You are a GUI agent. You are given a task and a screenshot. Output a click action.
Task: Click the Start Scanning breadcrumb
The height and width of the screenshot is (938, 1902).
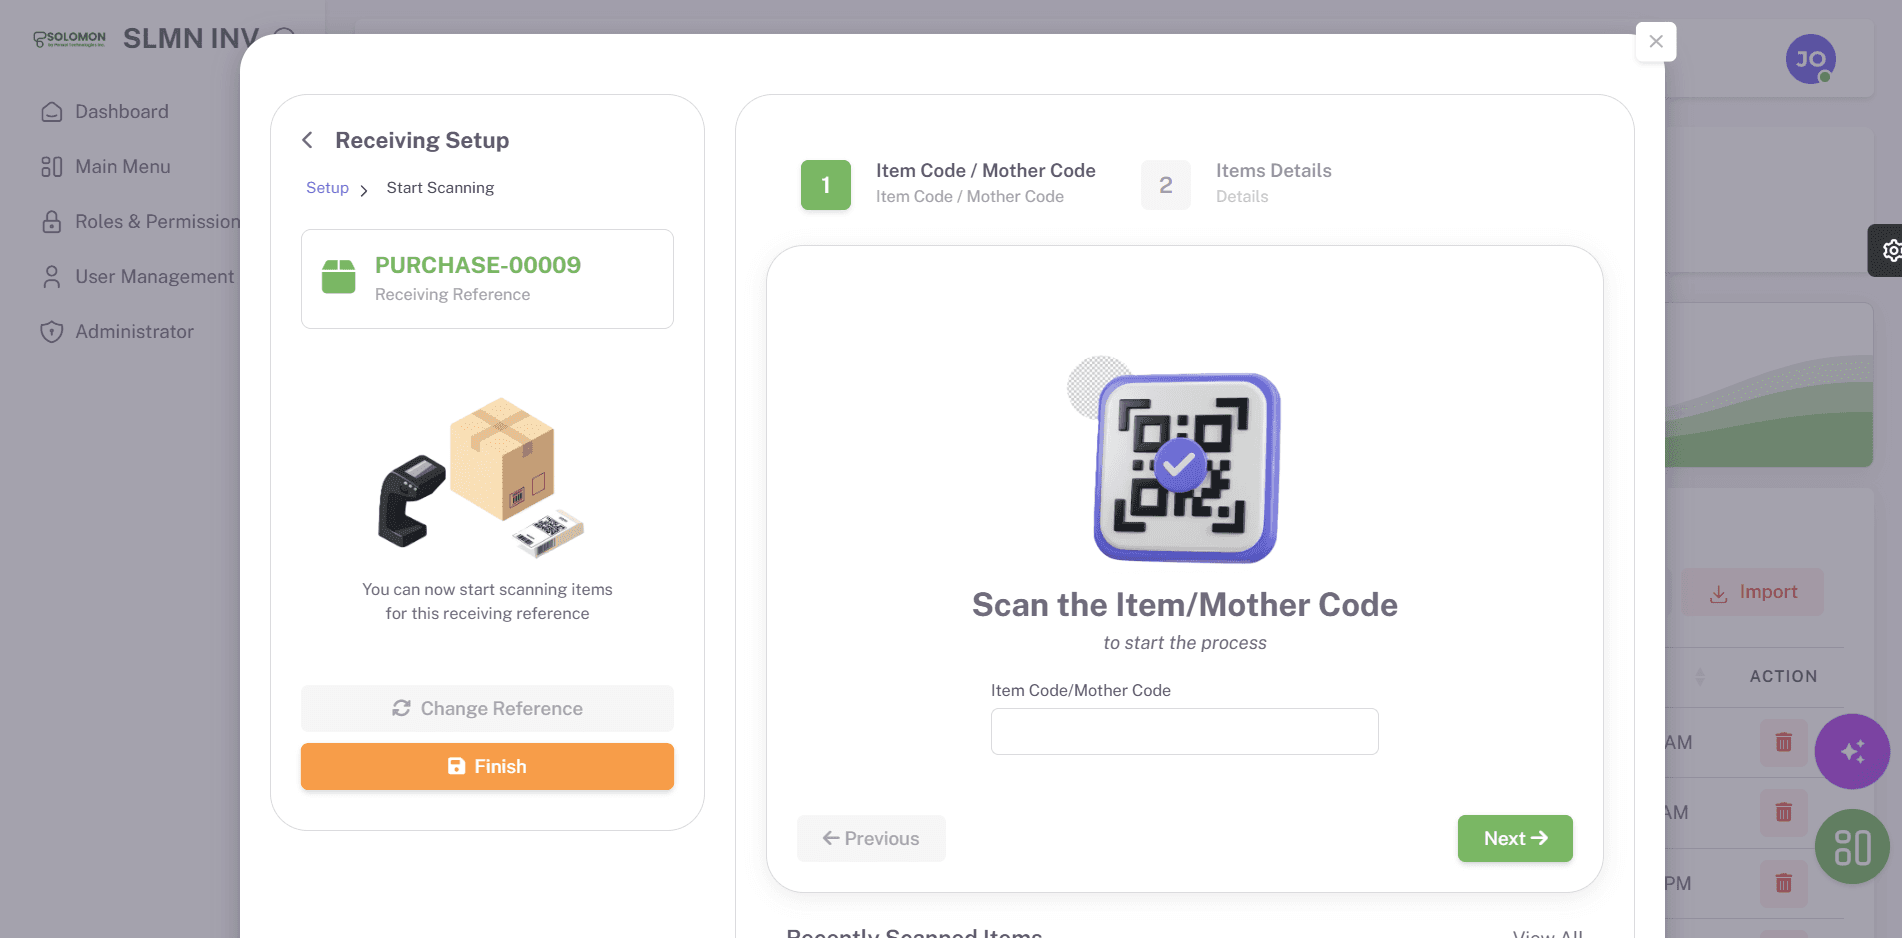(x=440, y=188)
